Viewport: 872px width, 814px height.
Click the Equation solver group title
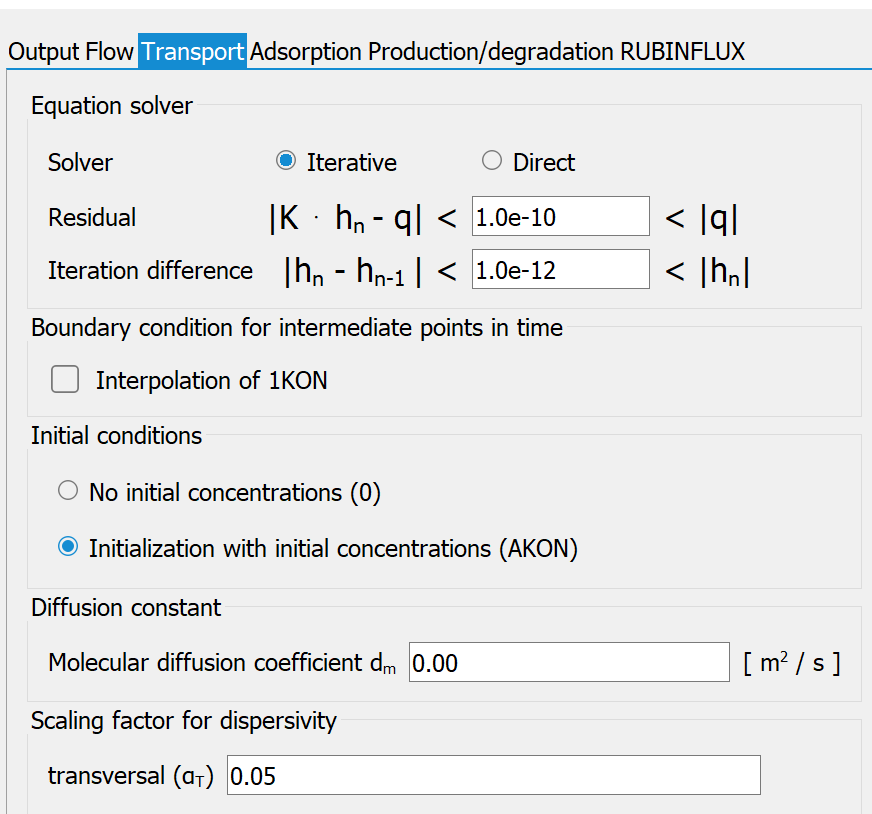tap(112, 106)
